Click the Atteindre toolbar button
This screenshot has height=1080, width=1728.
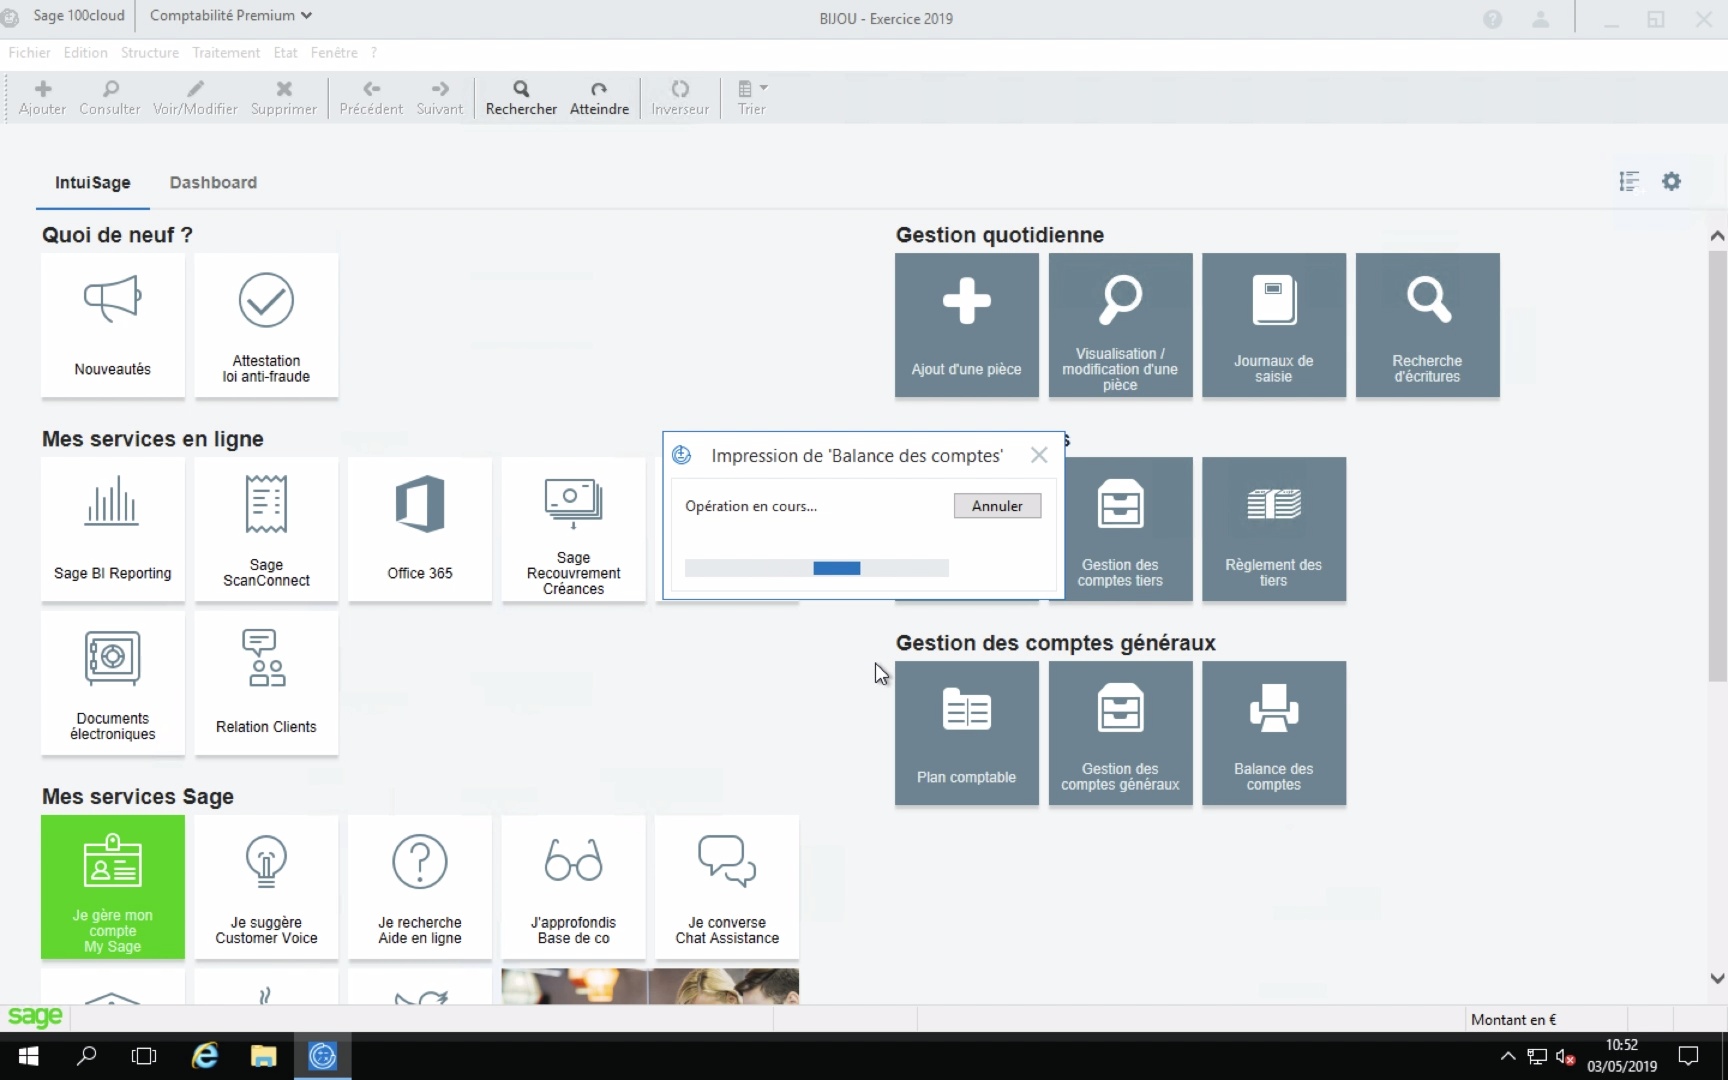click(x=599, y=98)
